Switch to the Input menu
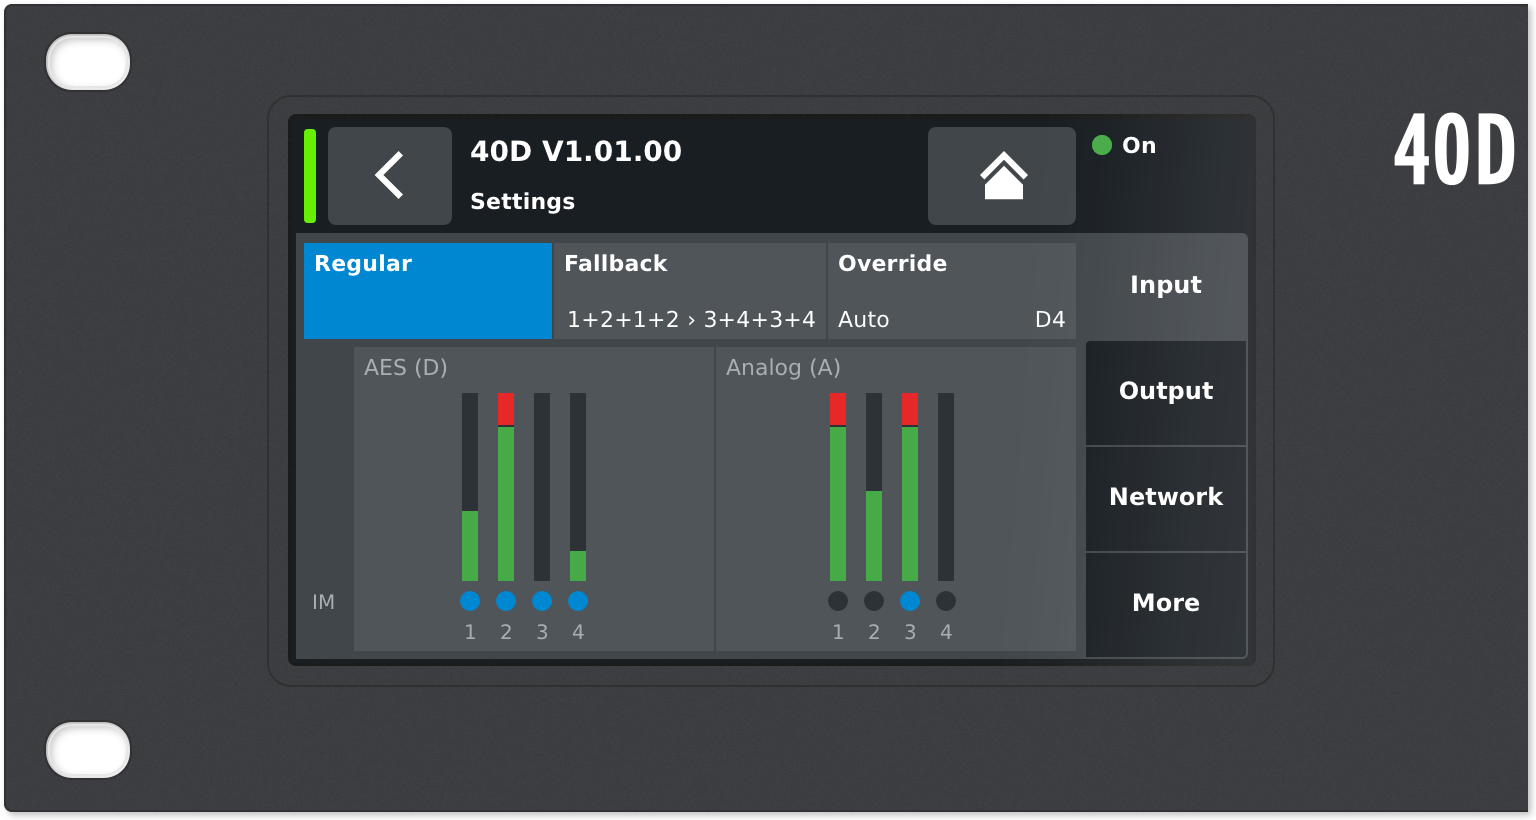 (1166, 285)
